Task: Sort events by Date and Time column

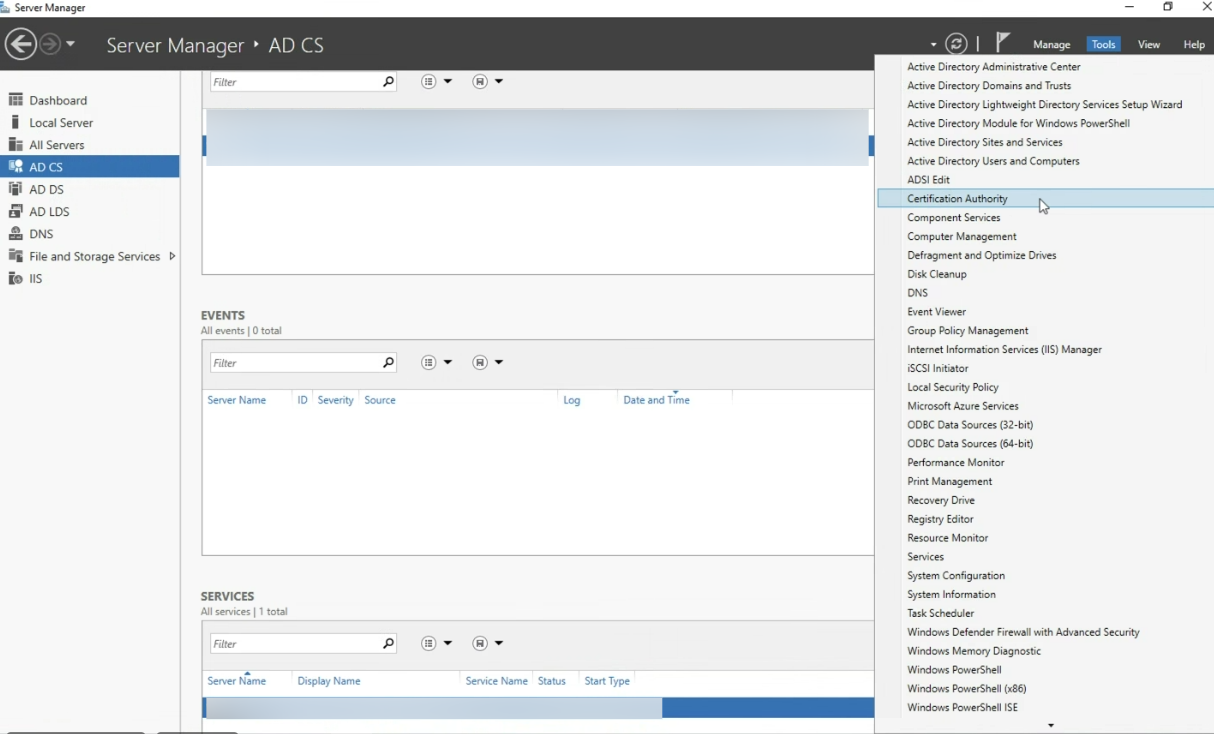Action: click(656, 400)
